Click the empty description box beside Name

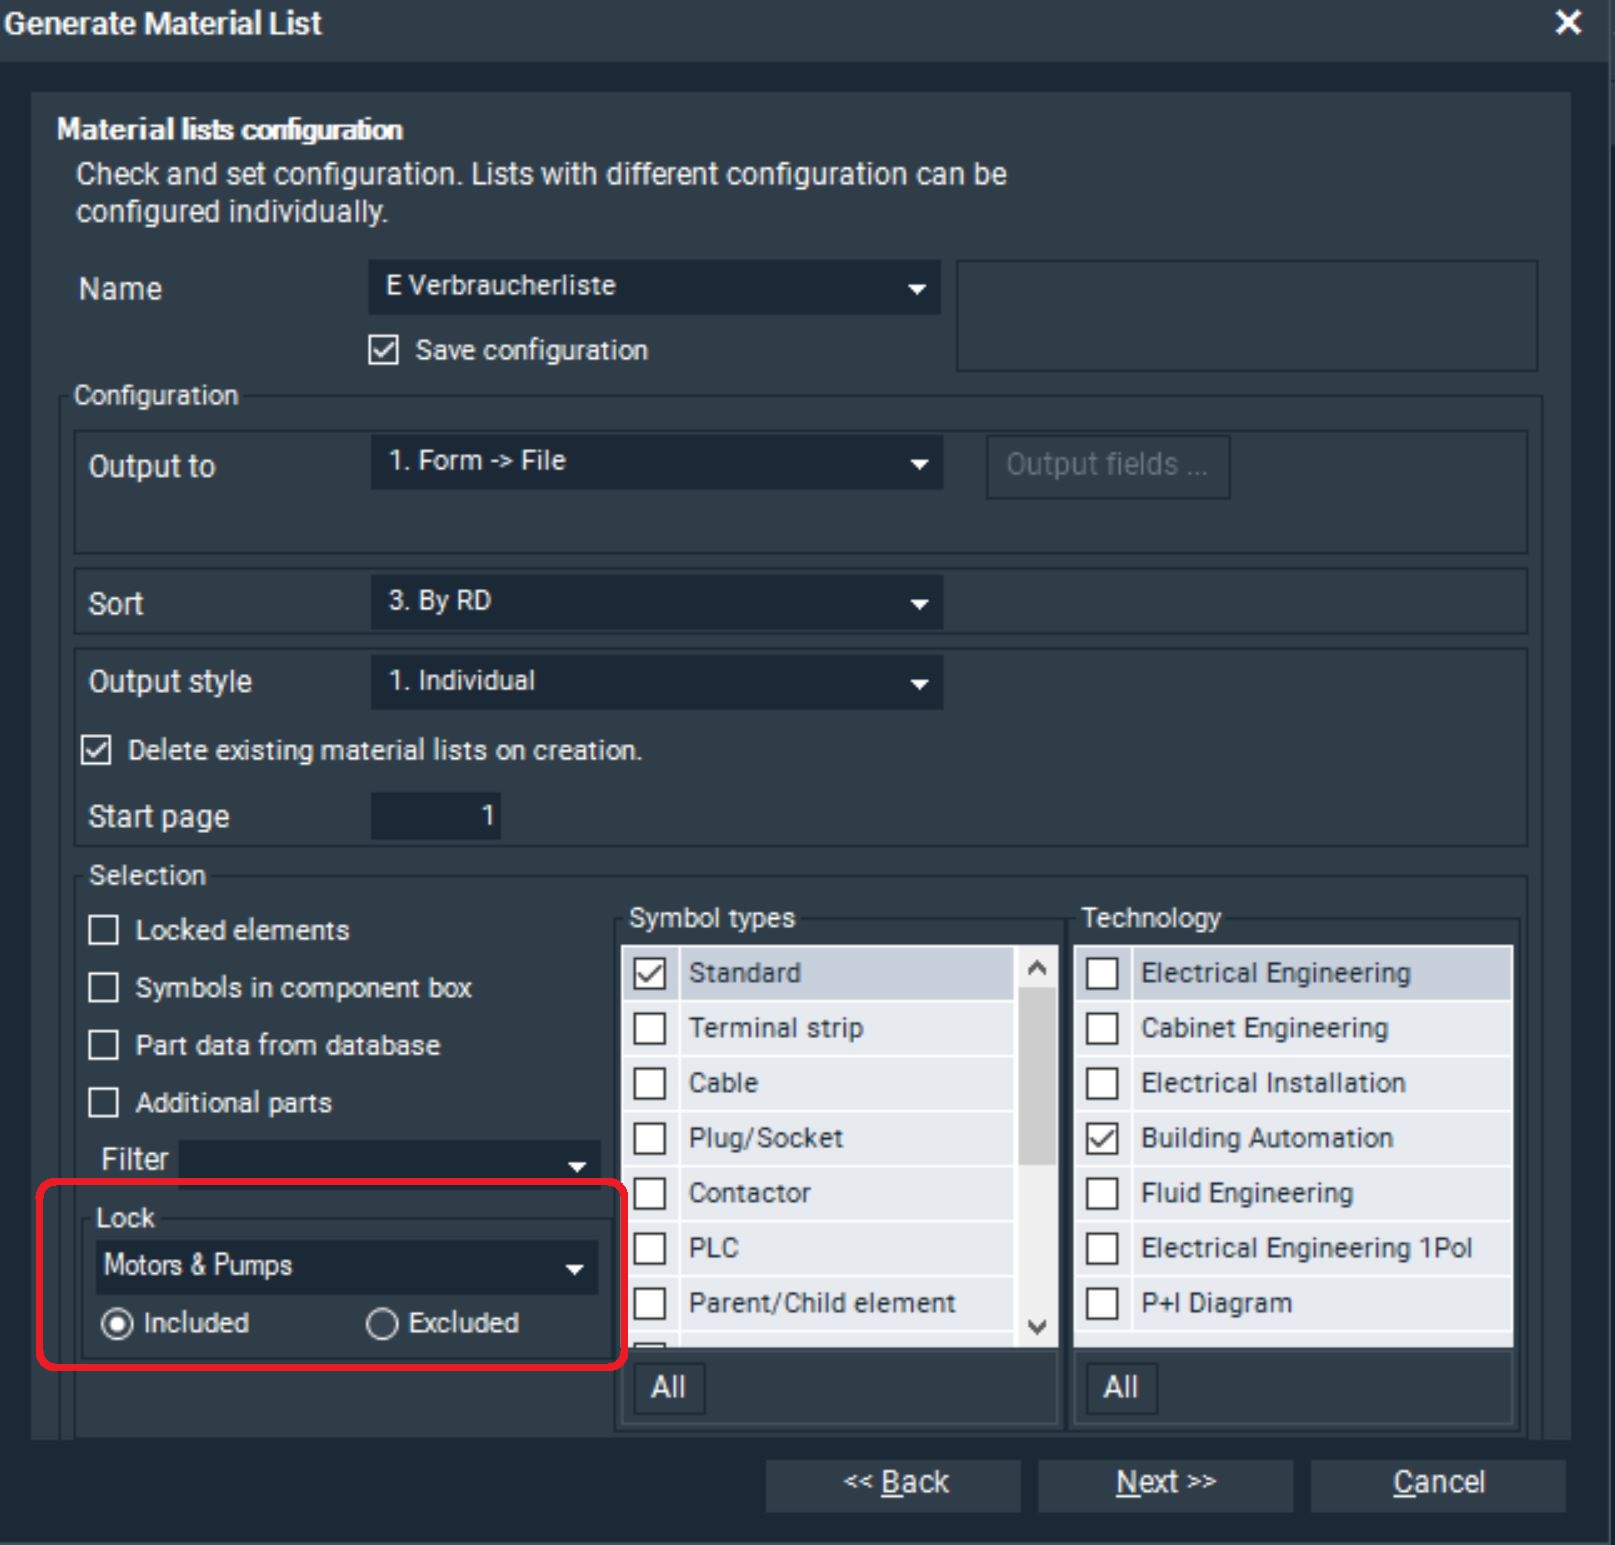coord(1247,316)
